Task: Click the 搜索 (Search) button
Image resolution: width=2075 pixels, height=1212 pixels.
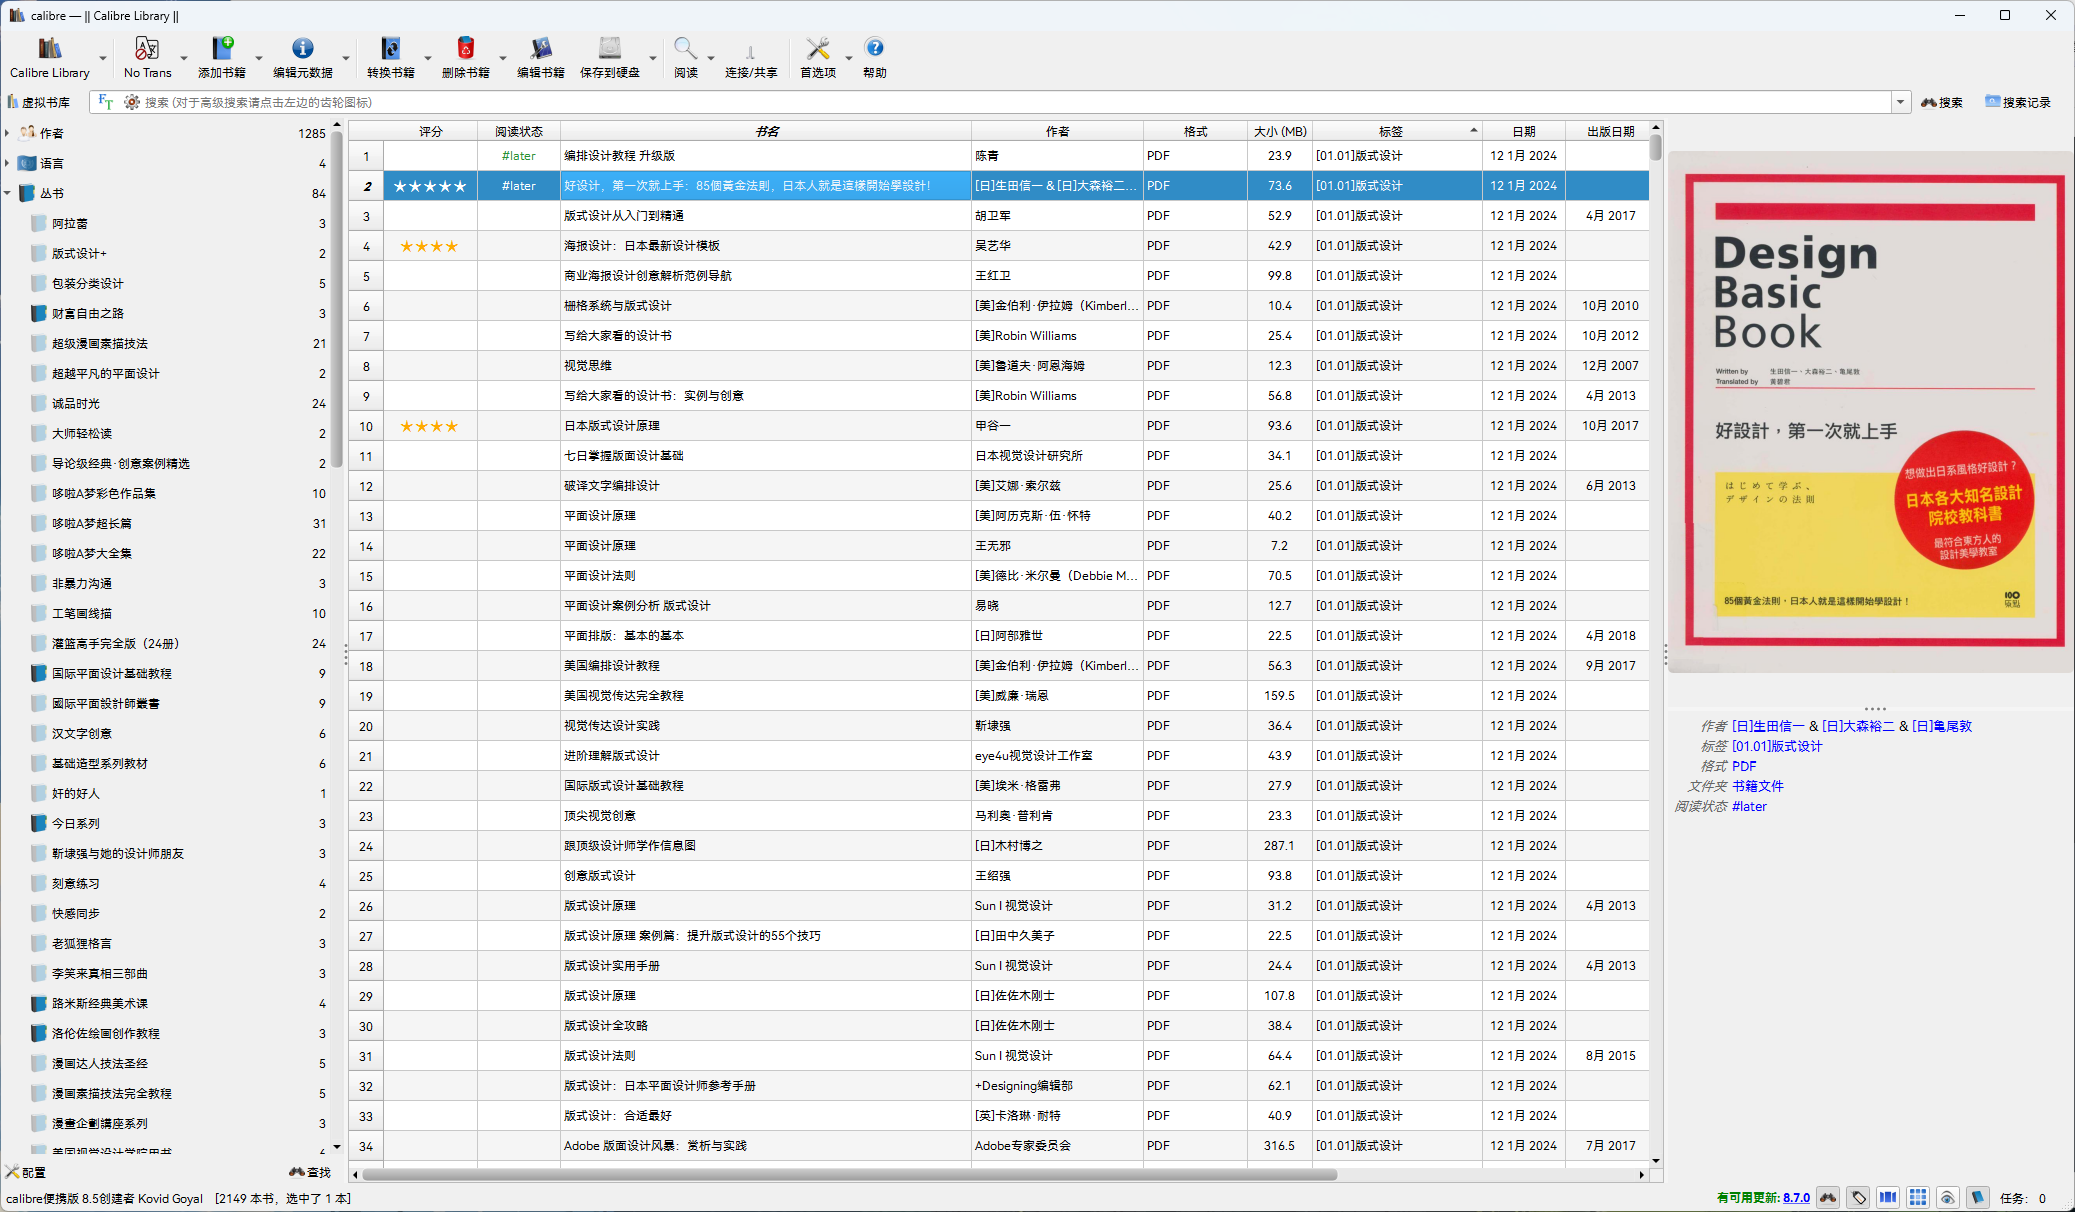Action: [1942, 102]
